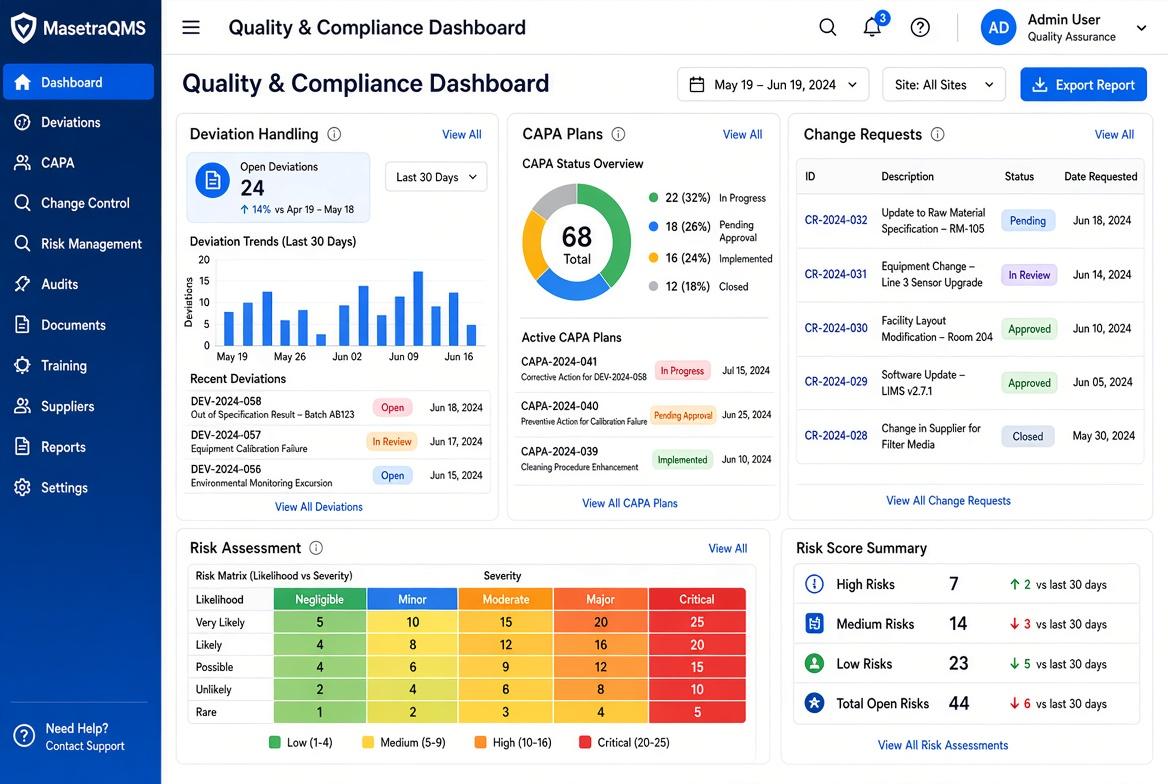1168x784 pixels.
Task: Click View All in Risk Assessment
Action: point(728,548)
